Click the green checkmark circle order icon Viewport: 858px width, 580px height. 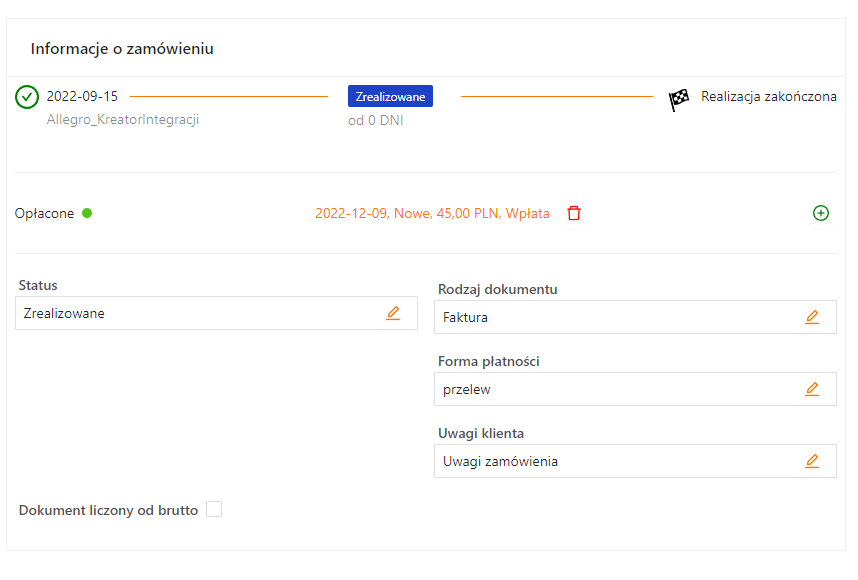27,97
